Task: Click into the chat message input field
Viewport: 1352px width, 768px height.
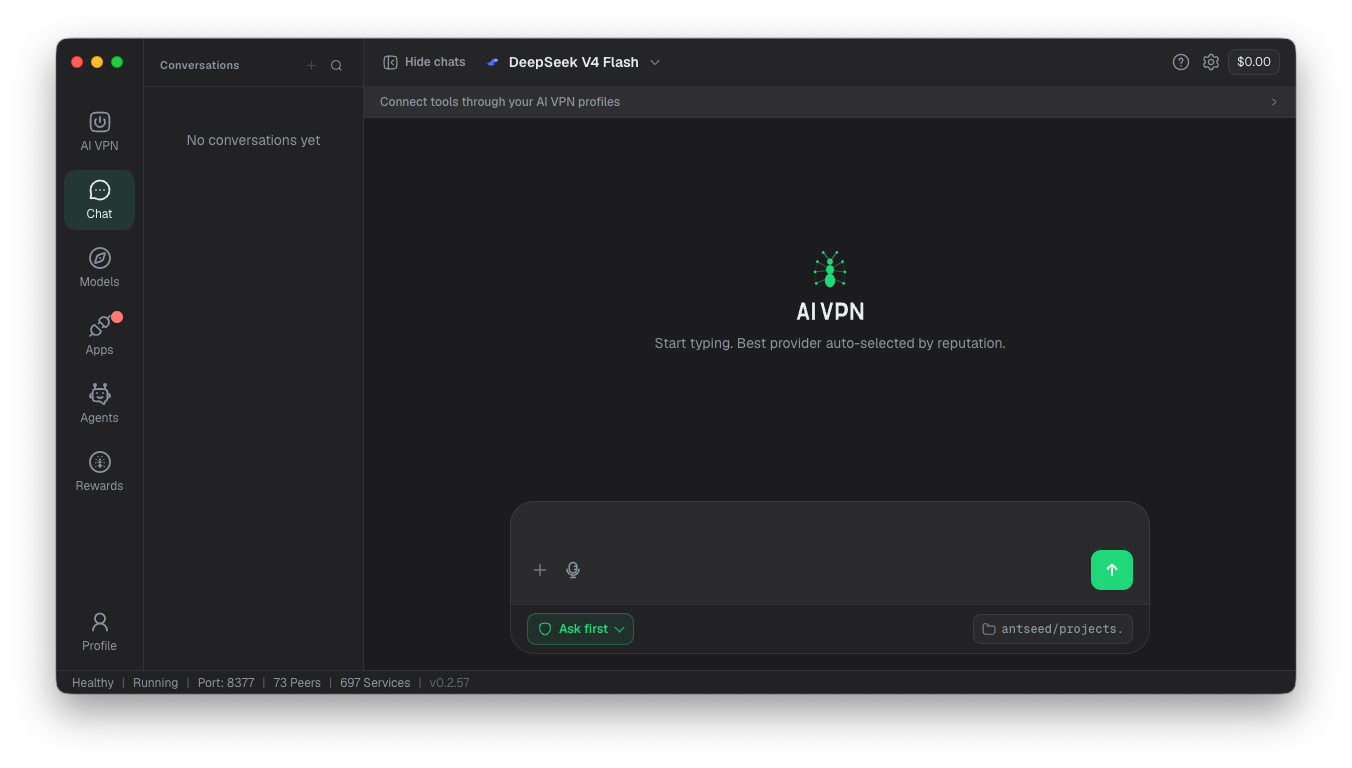Action: coord(830,527)
